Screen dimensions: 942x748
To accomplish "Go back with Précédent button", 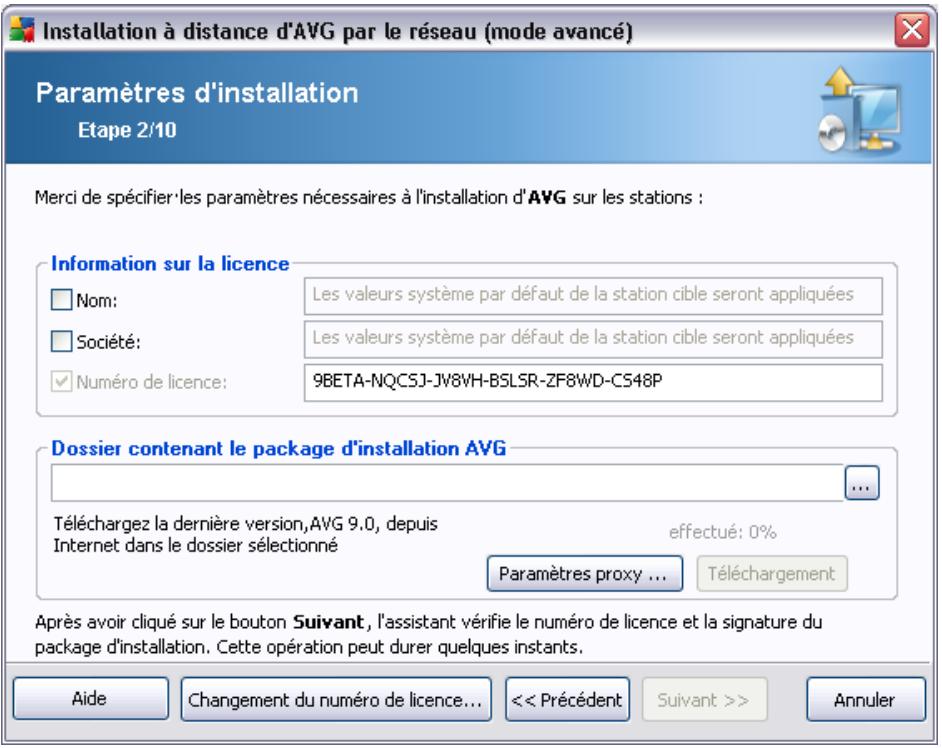I will tap(568, 699).
